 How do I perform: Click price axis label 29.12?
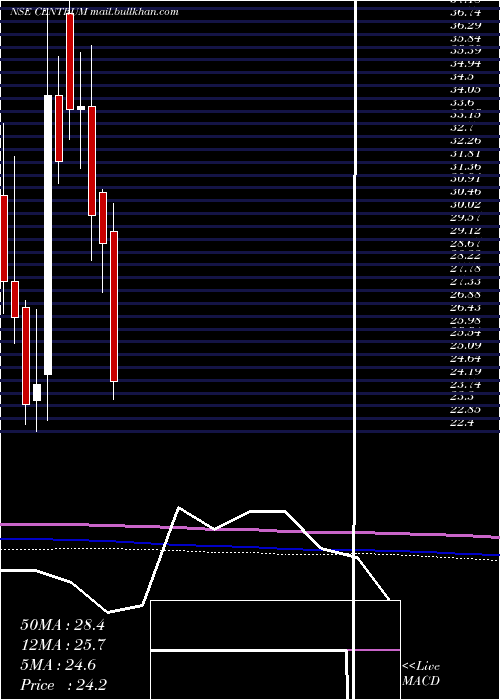(x=465, y=230)
